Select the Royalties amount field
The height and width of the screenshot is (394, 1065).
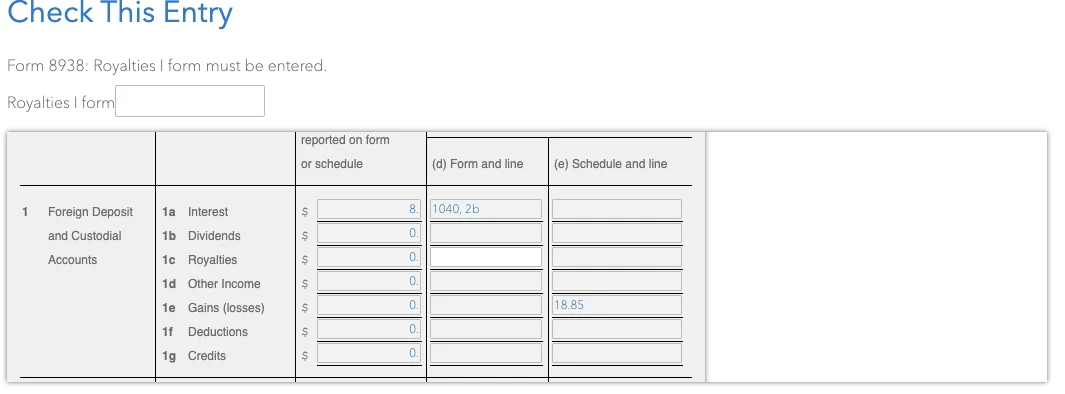coord(369,257)
